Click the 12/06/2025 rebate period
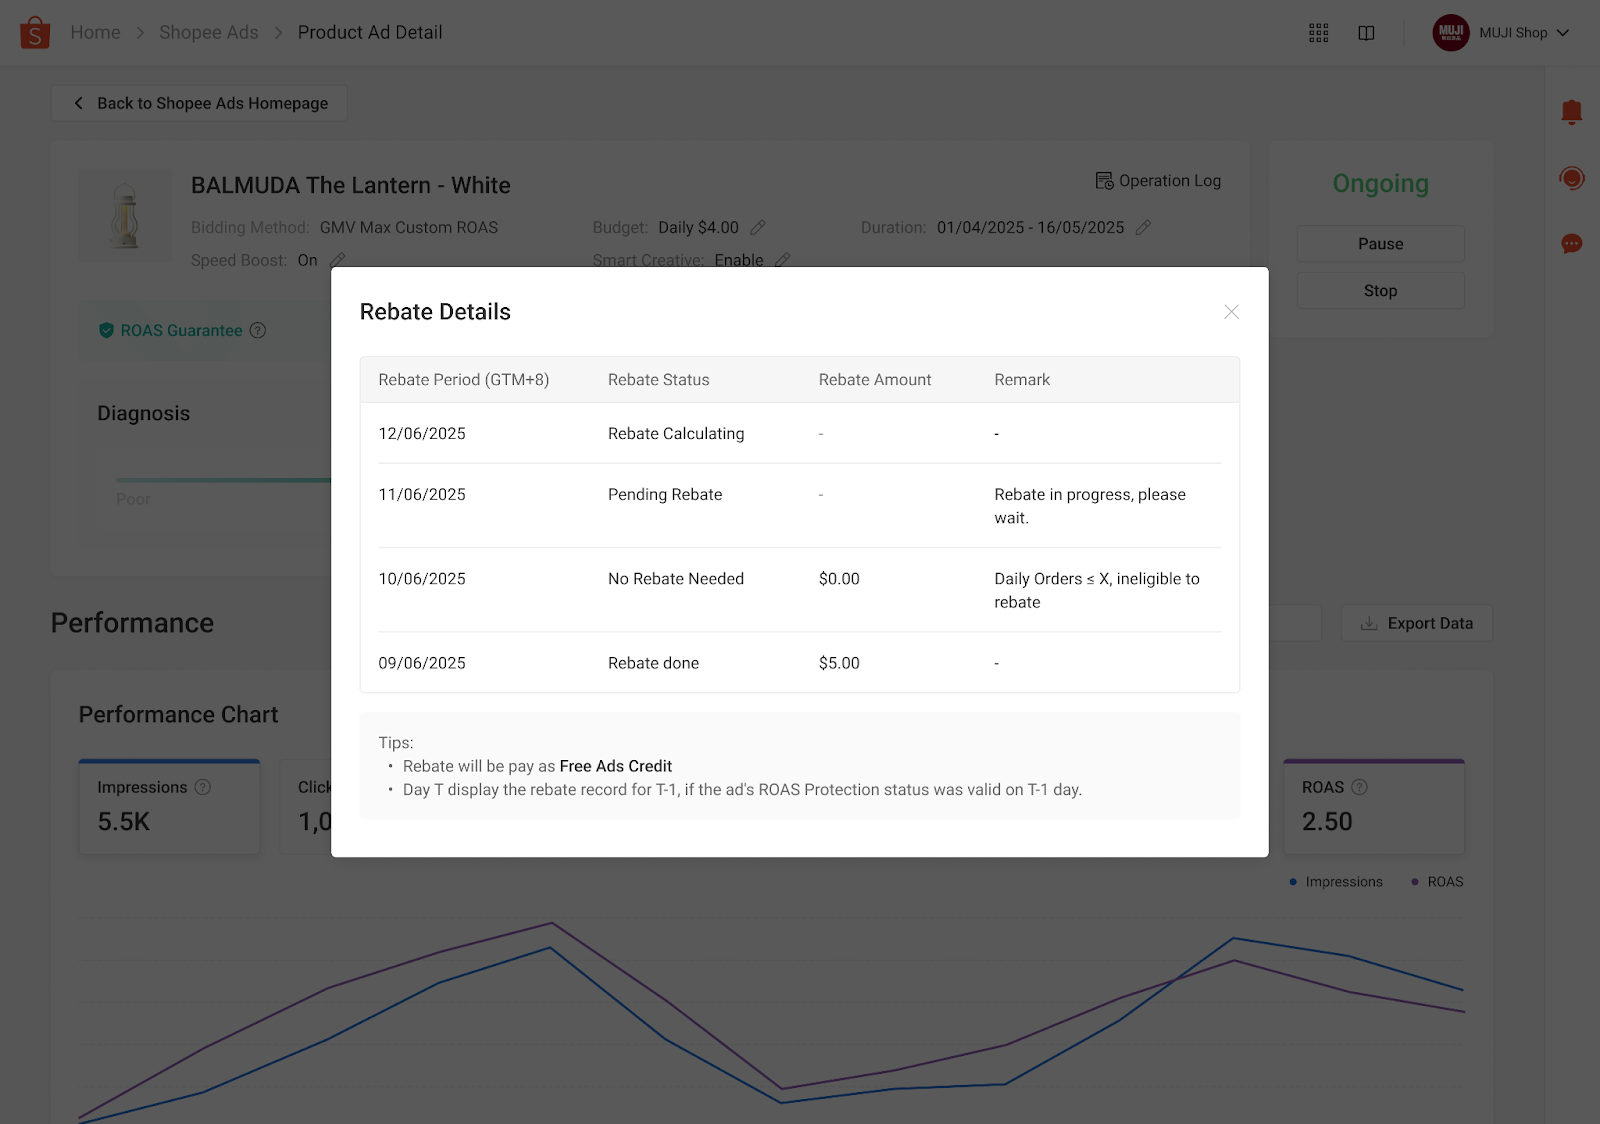This screenshot has height=1124, width=1600. click(422, 434)
